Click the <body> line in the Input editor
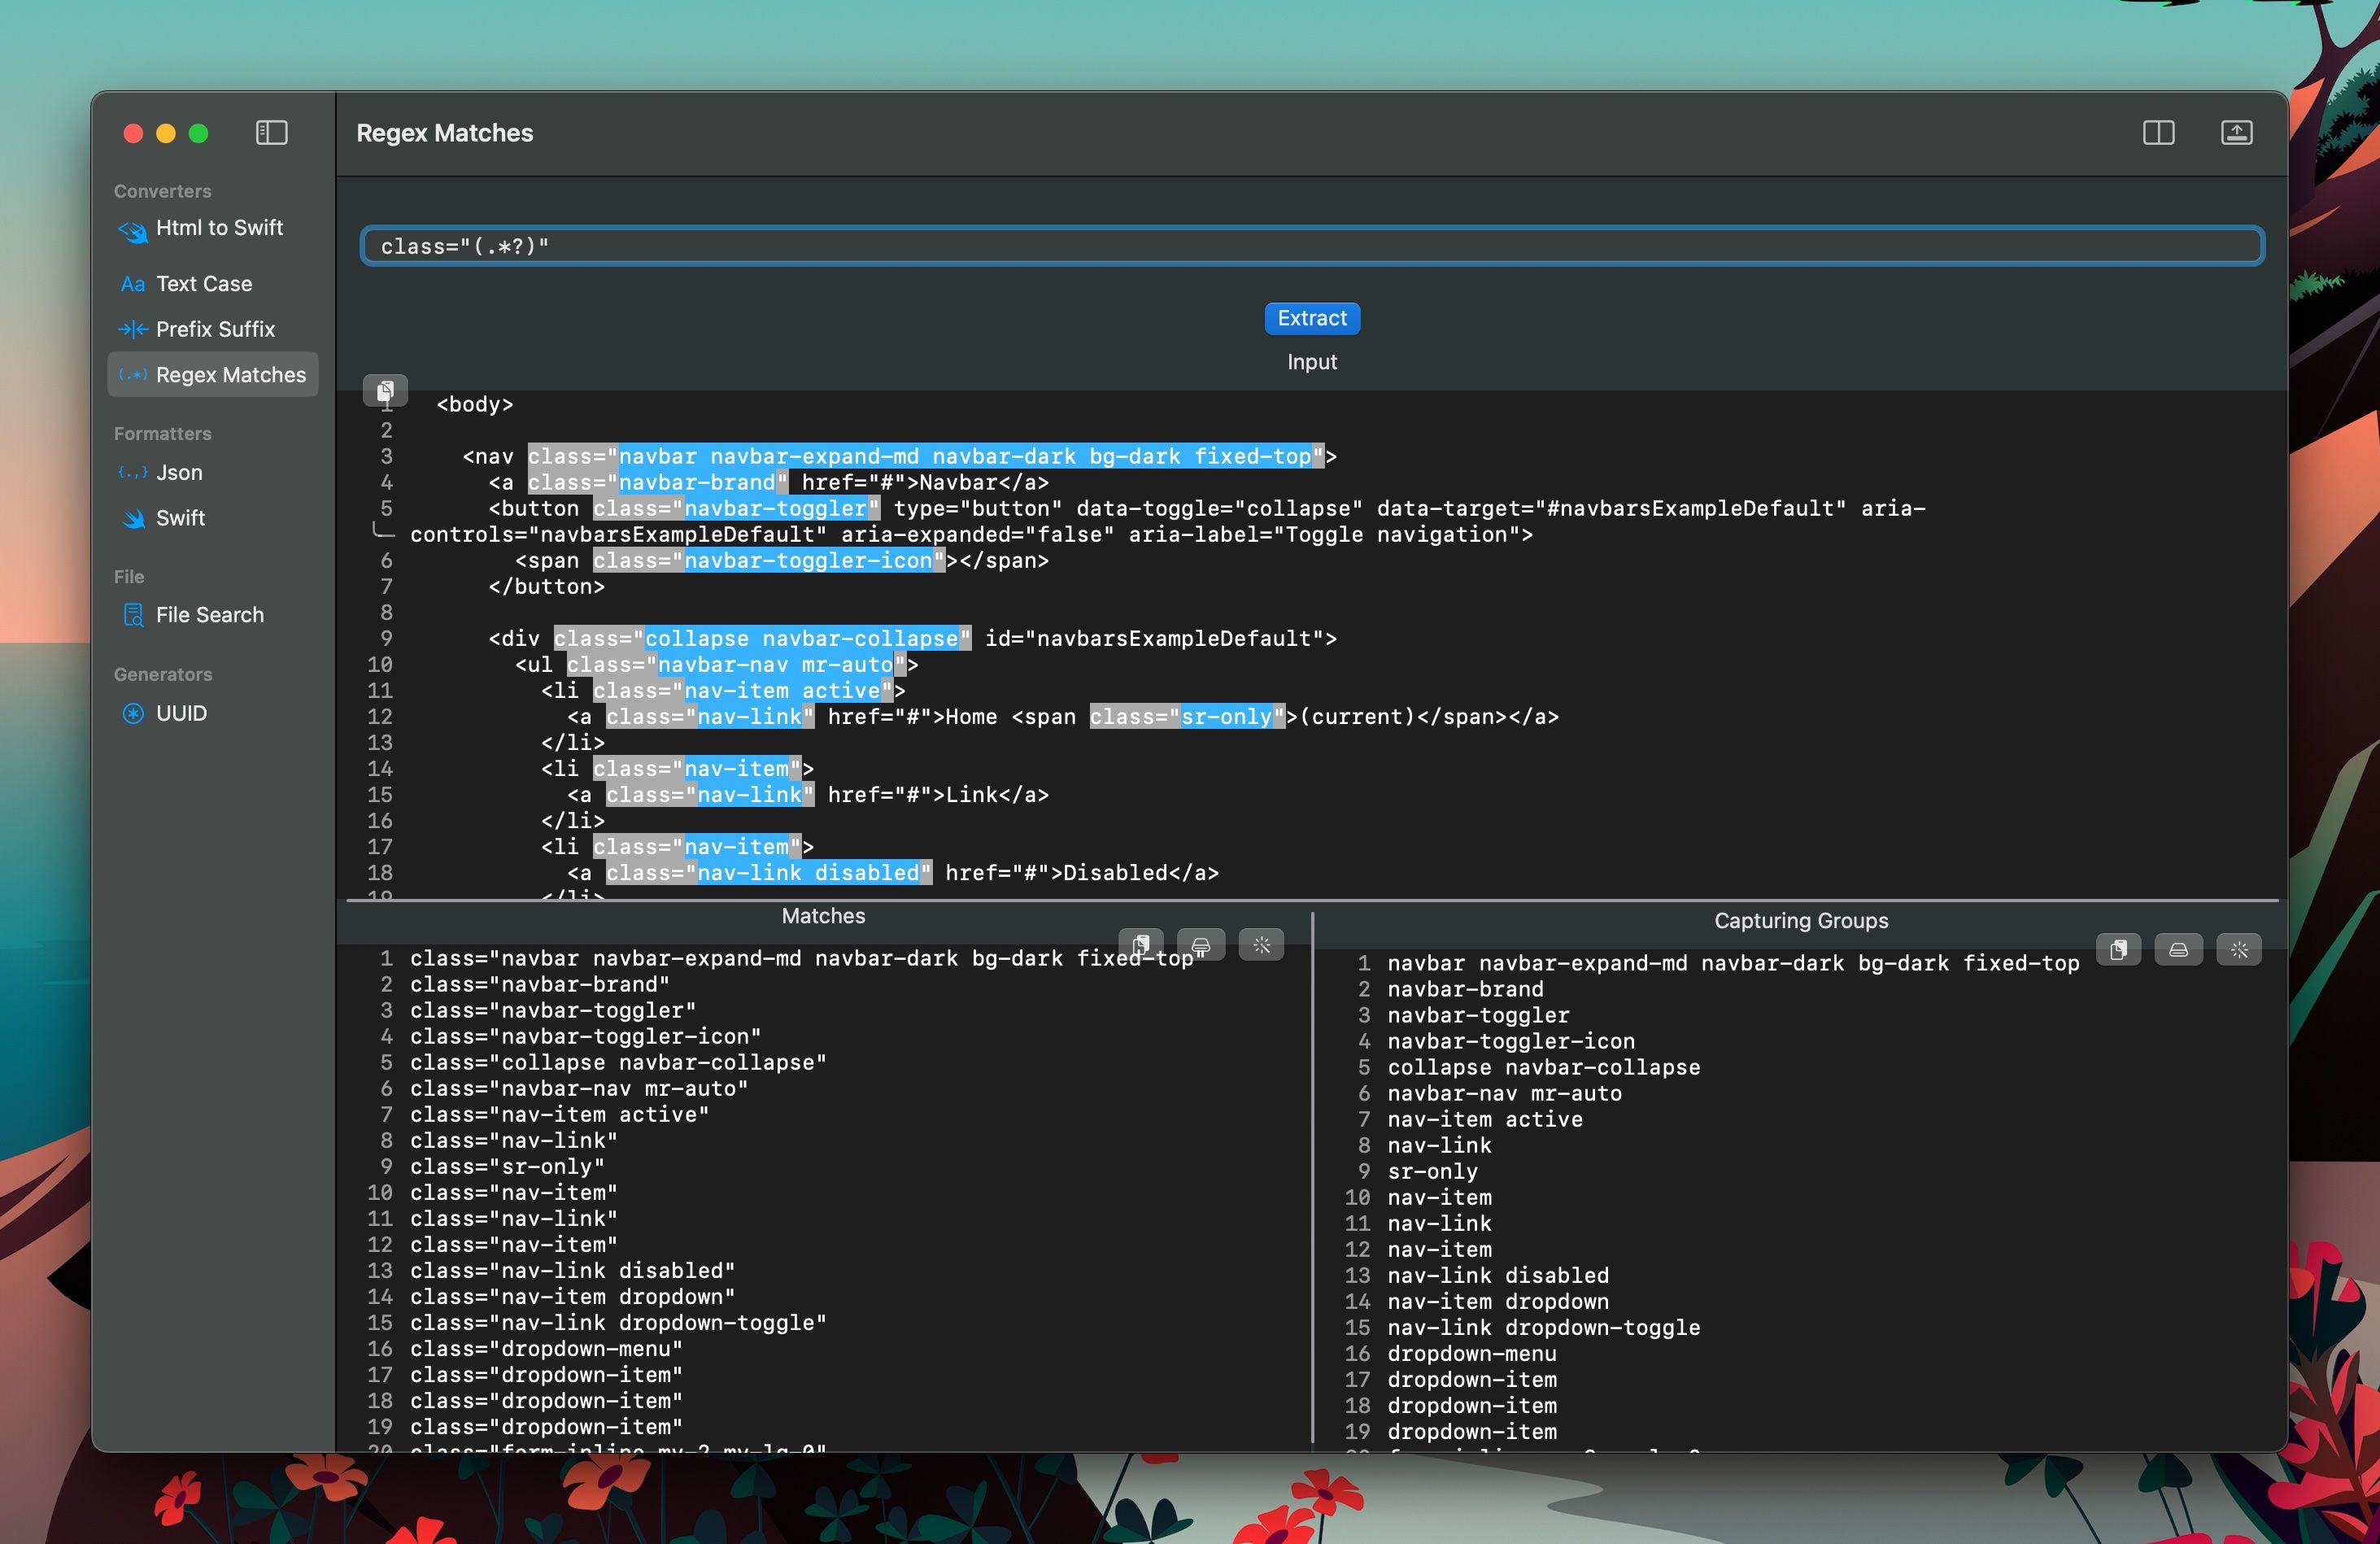The height and width of the screenshot is (1544, 2380). pyautogui.click(x=474, y=404)
